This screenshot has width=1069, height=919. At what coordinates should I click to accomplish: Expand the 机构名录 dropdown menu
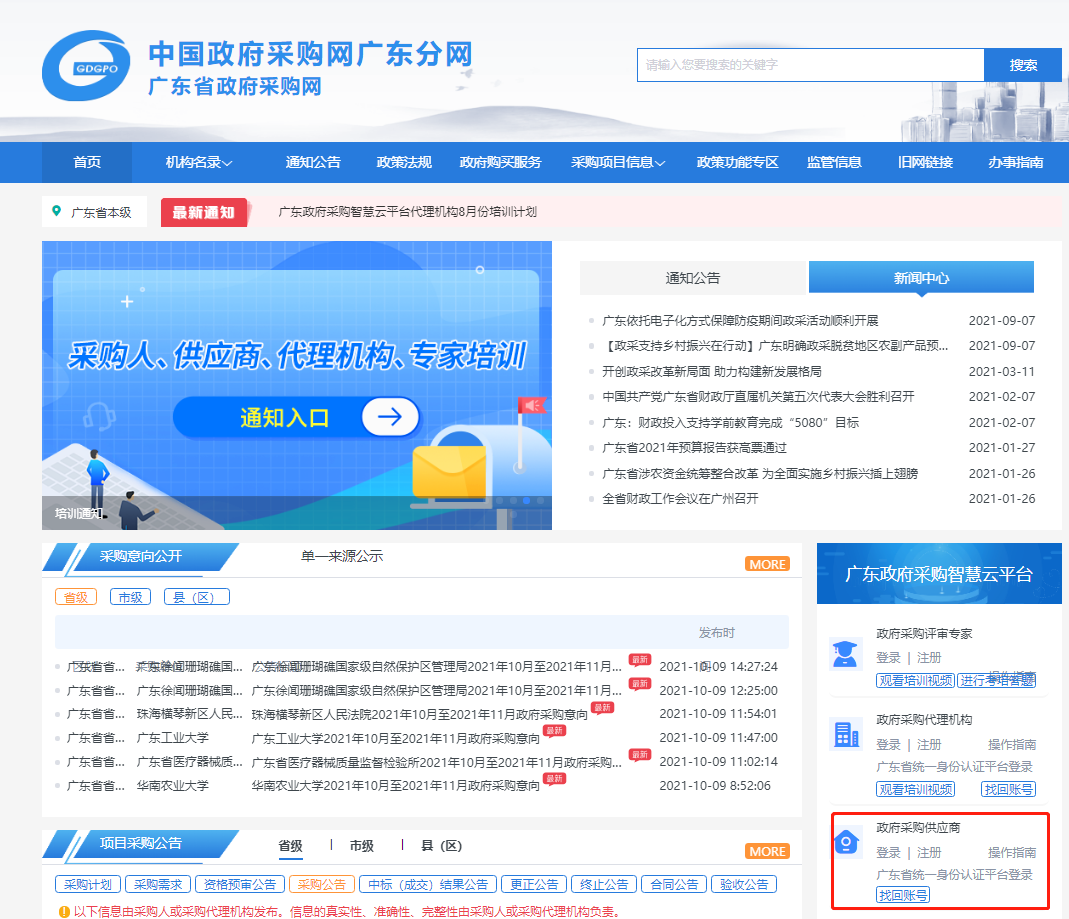199,162
